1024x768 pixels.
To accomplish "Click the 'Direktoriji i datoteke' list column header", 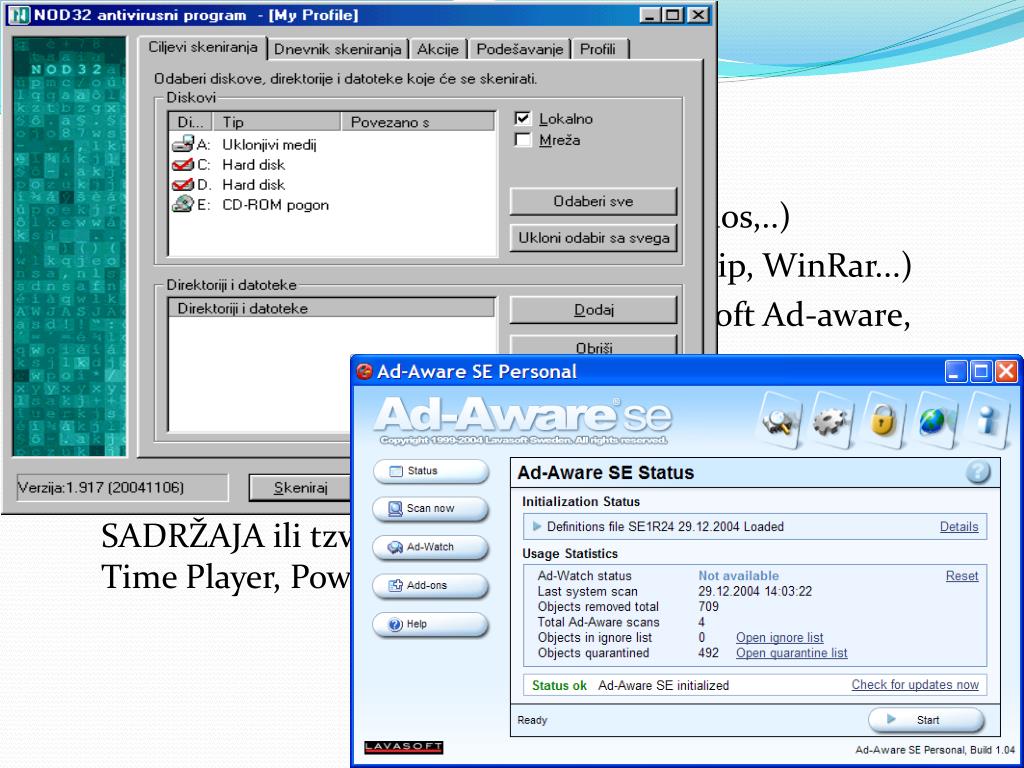I will (332, 308).
